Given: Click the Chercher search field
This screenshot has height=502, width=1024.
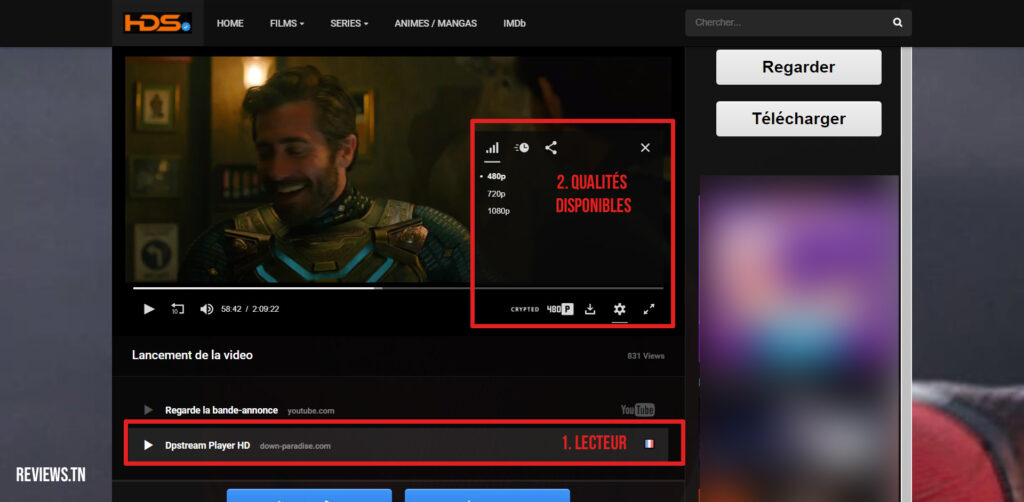Looking at the screenshot, I should [x=785, y=23].
